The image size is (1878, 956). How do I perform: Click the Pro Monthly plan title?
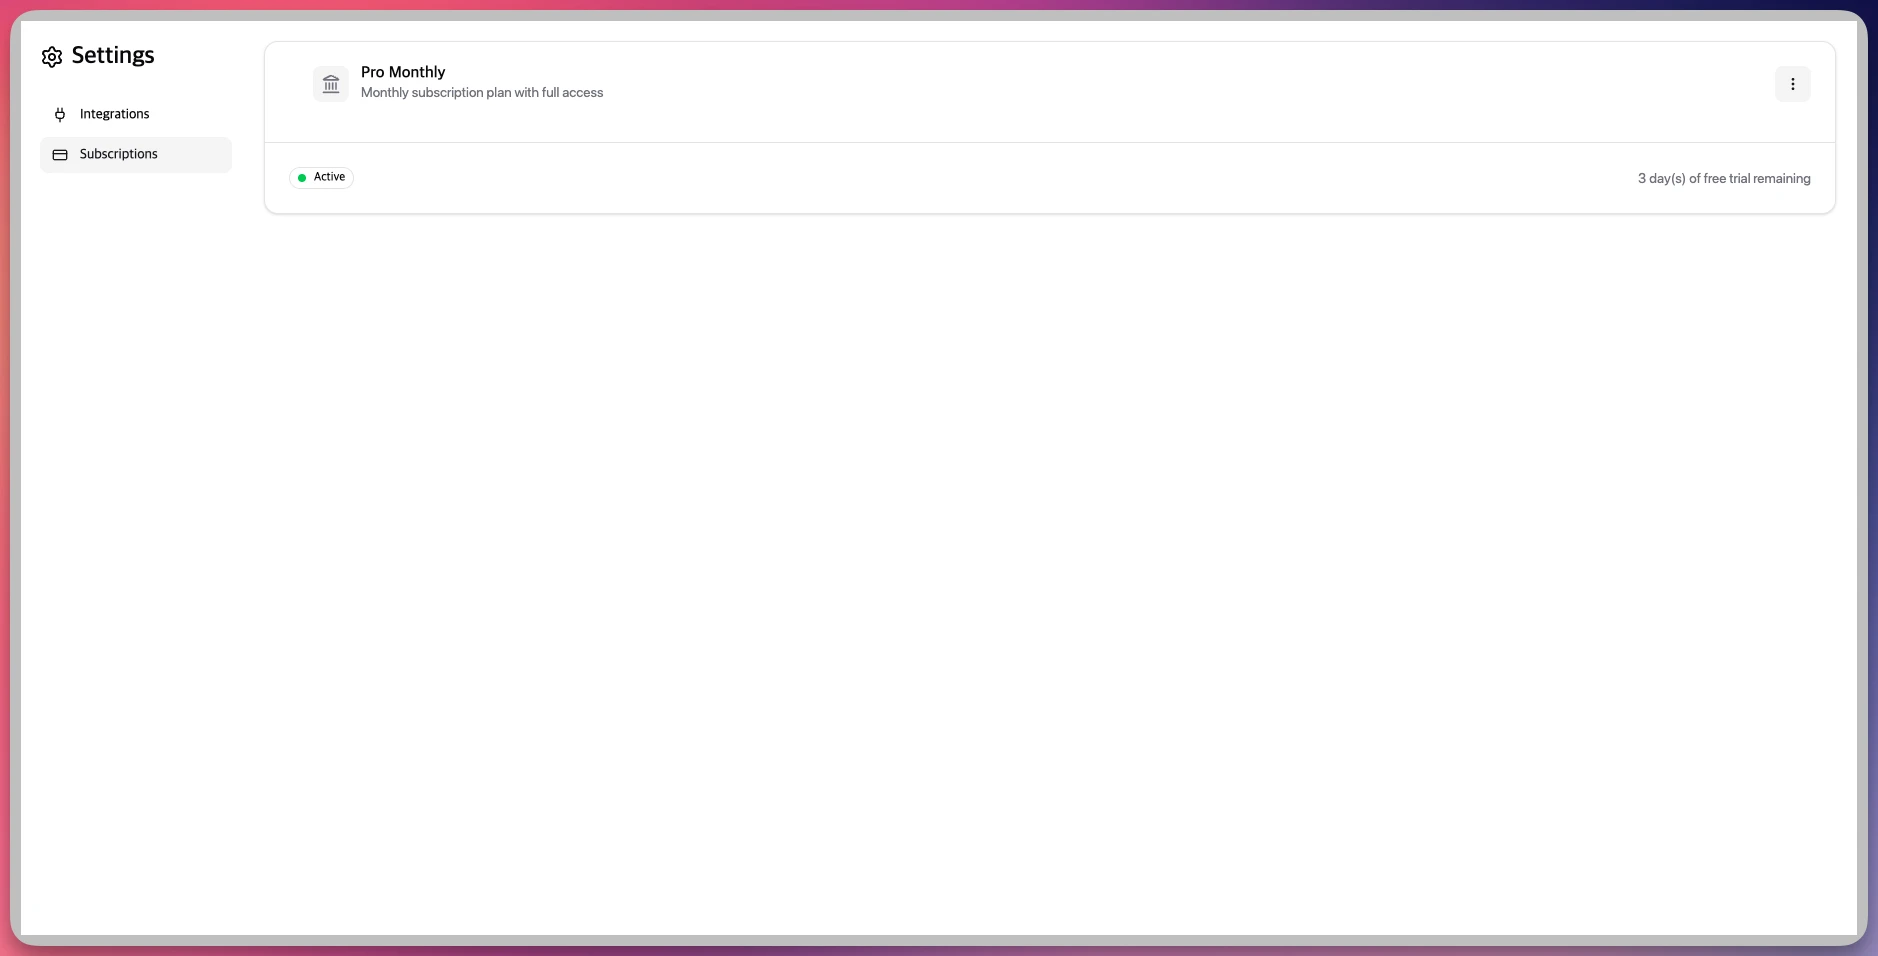click(403, 72)
